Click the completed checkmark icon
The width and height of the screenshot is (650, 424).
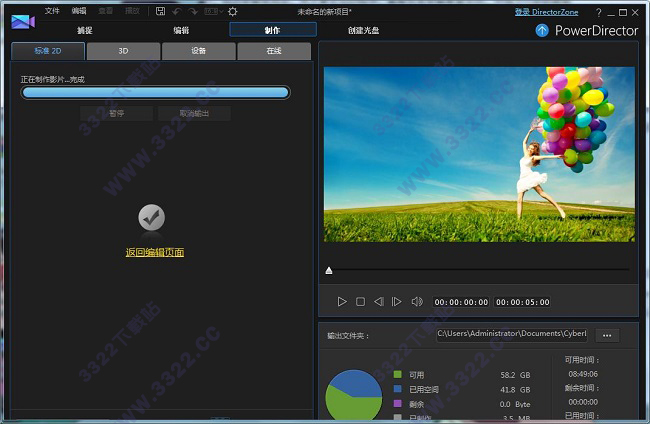(151, 217)
